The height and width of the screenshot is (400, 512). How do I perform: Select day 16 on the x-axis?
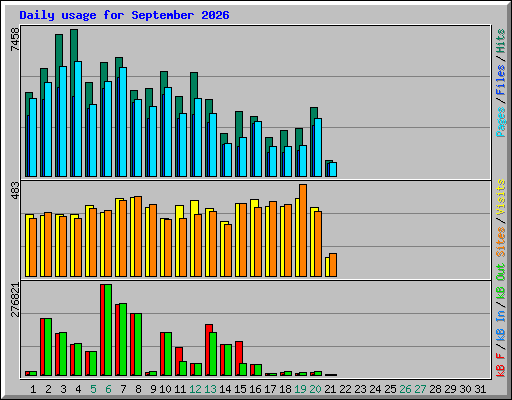click(x=255, y=389)
